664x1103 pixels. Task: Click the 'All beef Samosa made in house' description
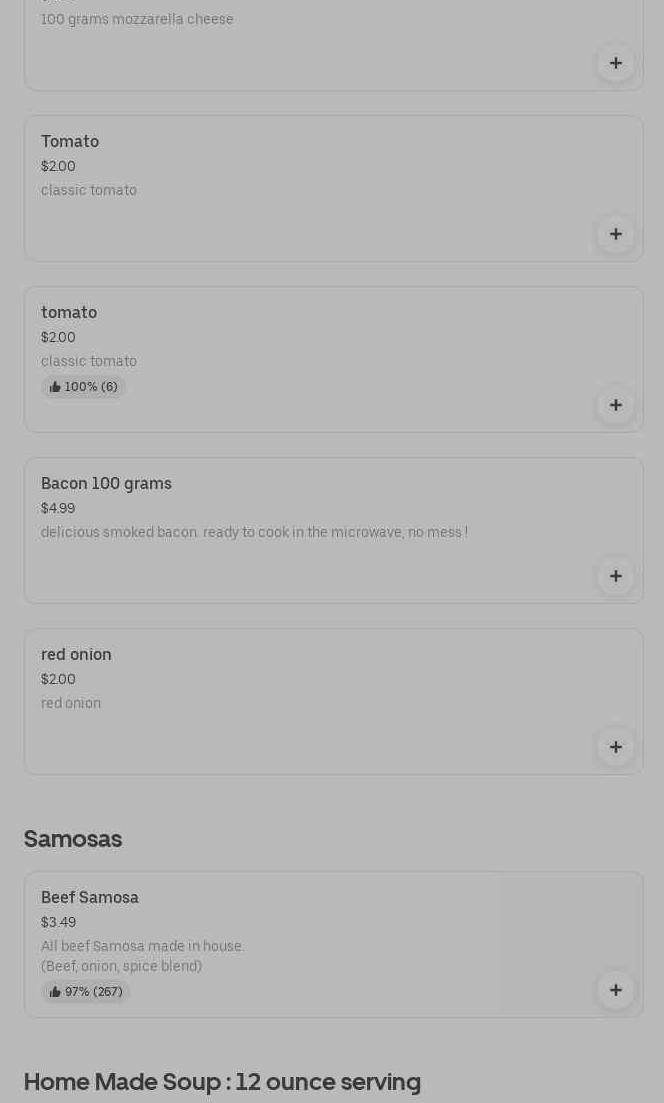[142, 947]
